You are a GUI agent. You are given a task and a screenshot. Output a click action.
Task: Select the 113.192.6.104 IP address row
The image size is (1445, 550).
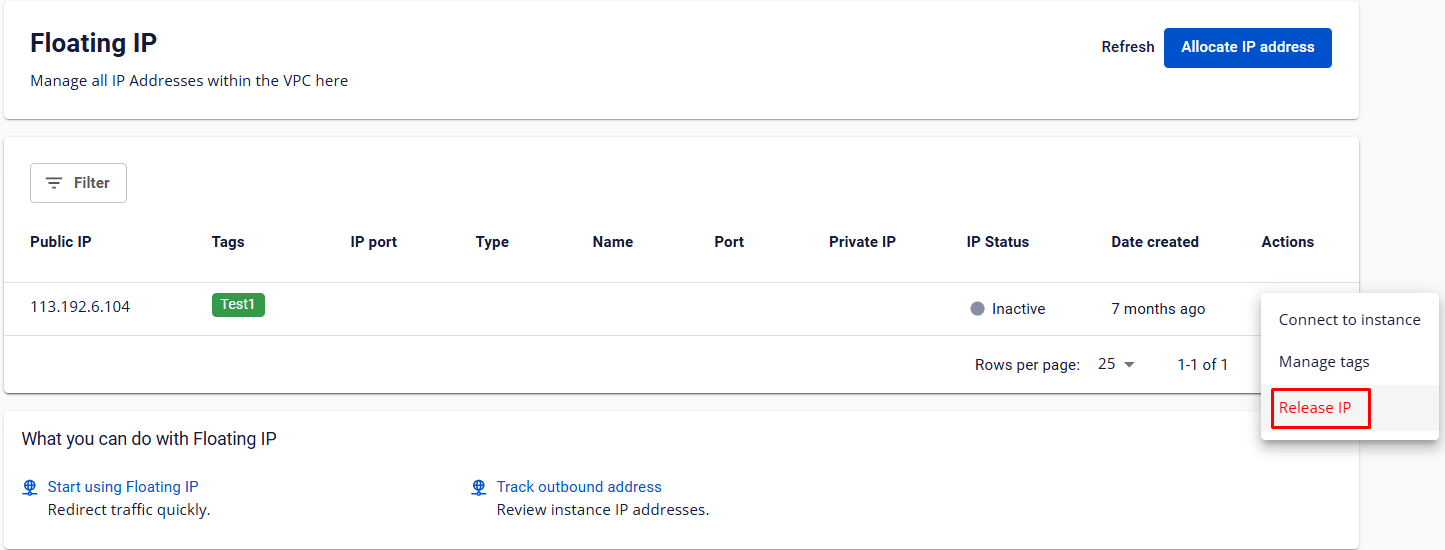click(x=80, y=307)
